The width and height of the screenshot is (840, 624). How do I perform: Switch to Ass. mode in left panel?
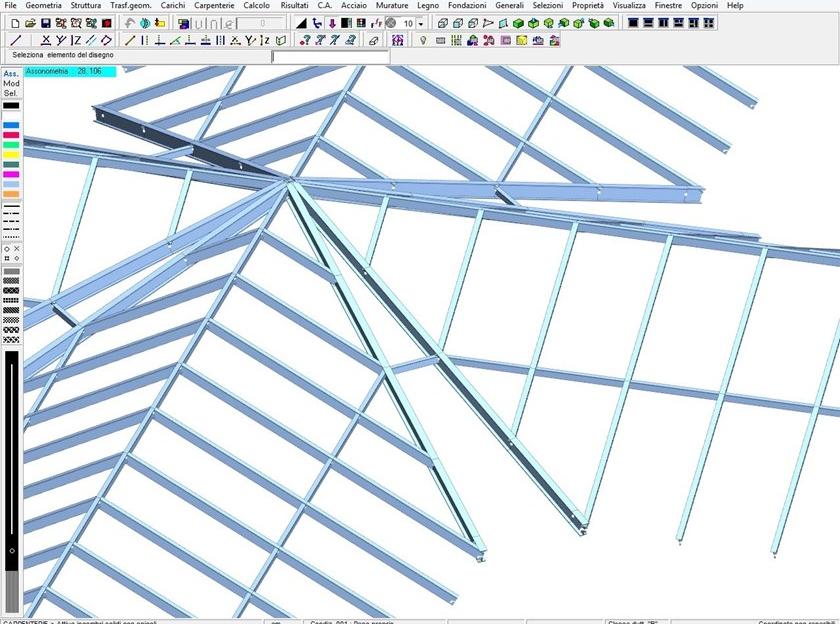(x=11, y=73)
